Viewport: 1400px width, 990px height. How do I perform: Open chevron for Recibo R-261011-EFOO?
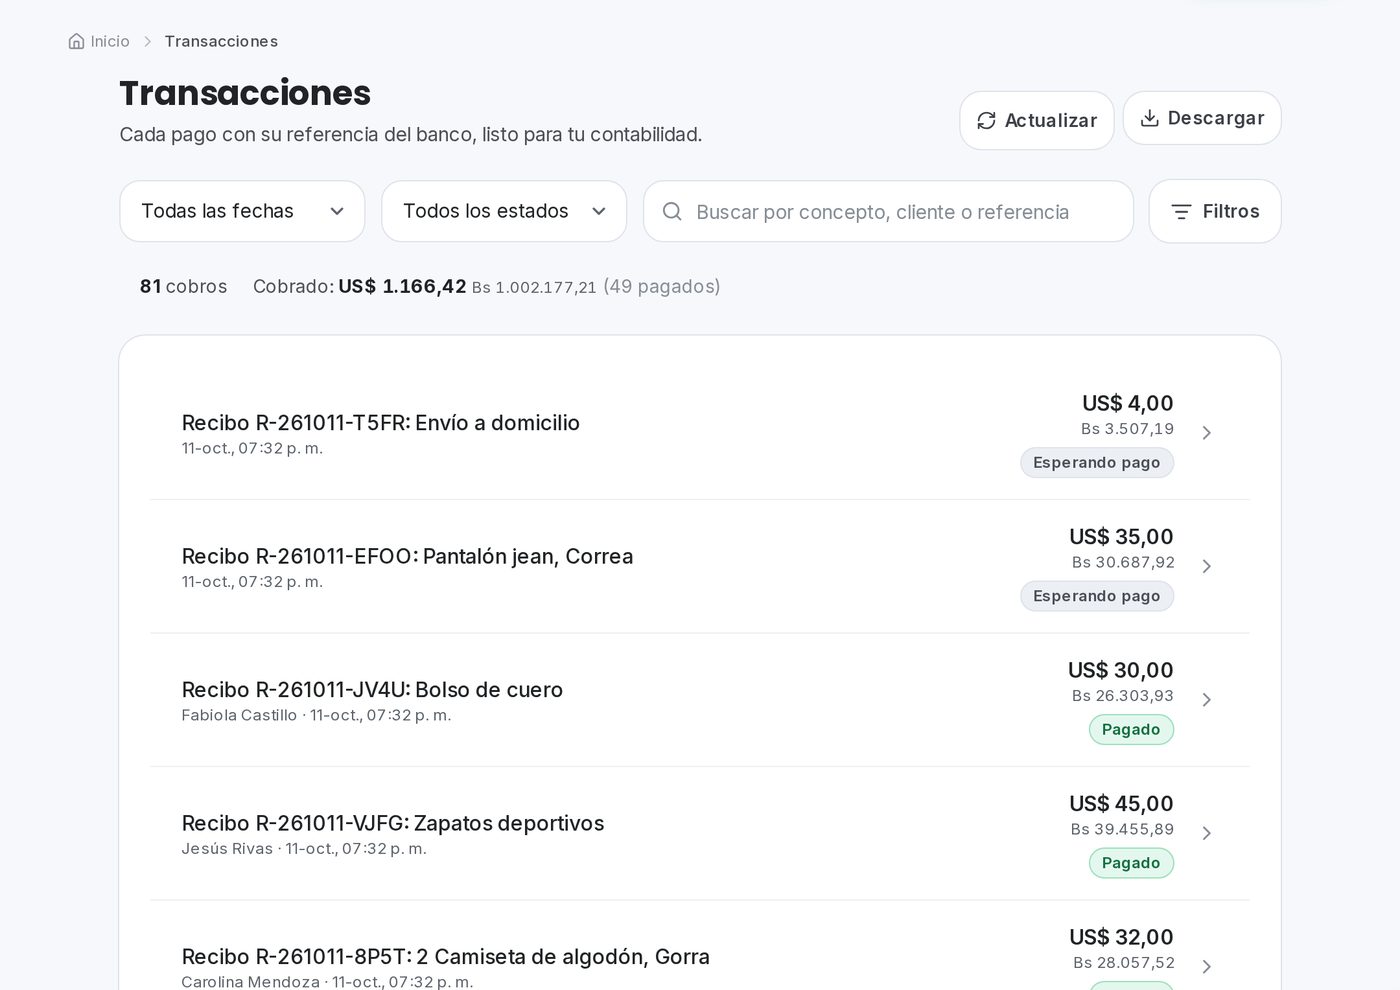pyautogui.click(x=1207, y=566)
